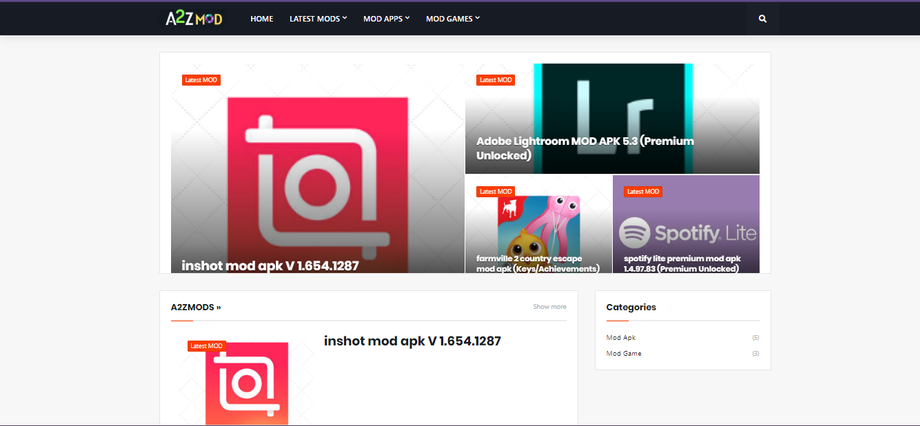Expand the MOD GAMES dropdown menu
The width and height of the screenshot is (920, 426).
[453, 19]
